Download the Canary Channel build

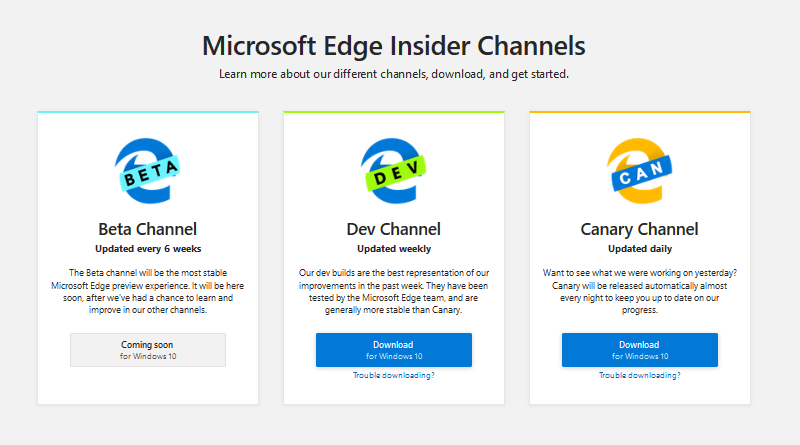click(x=640, y=350)
